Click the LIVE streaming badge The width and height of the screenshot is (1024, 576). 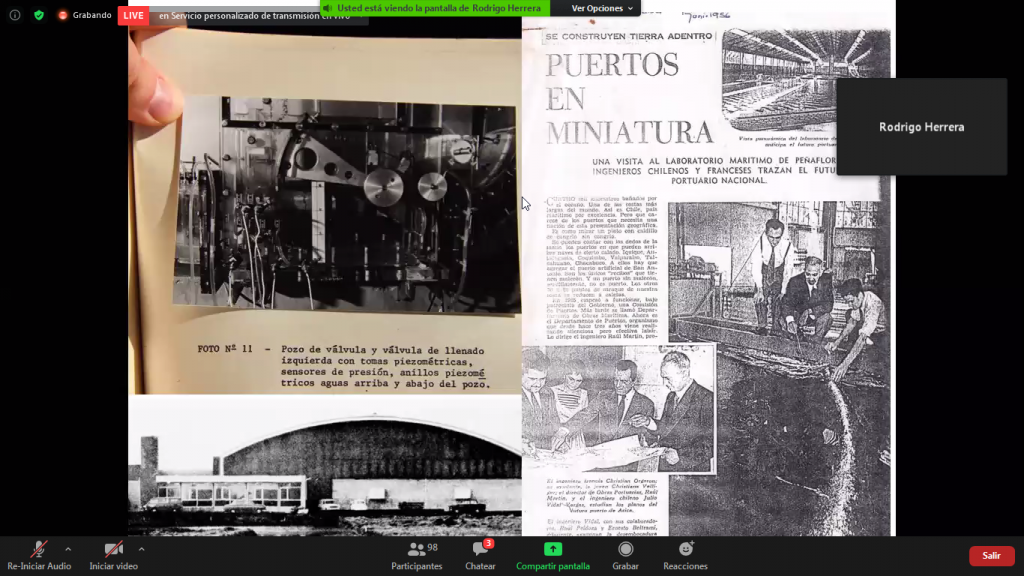[x=133, y=16]
